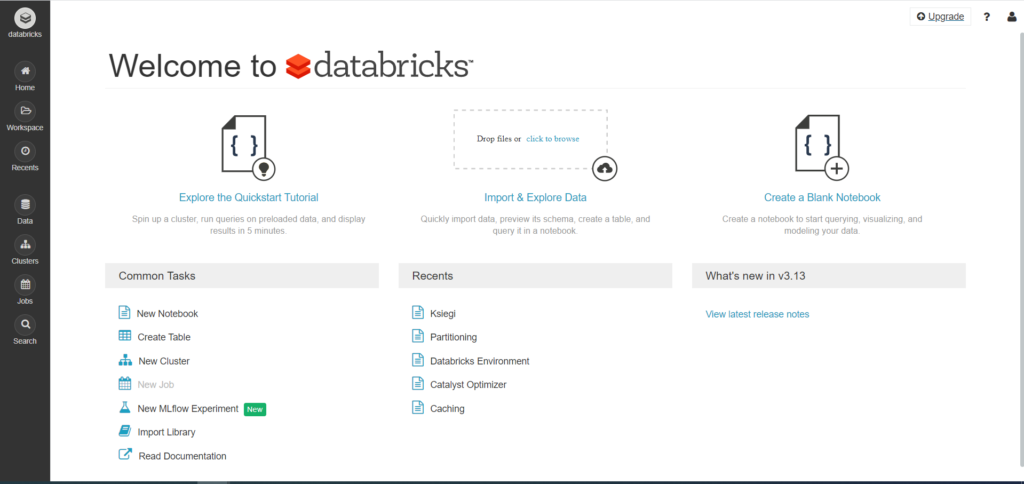Open the Data database icon

click(25, 204)
